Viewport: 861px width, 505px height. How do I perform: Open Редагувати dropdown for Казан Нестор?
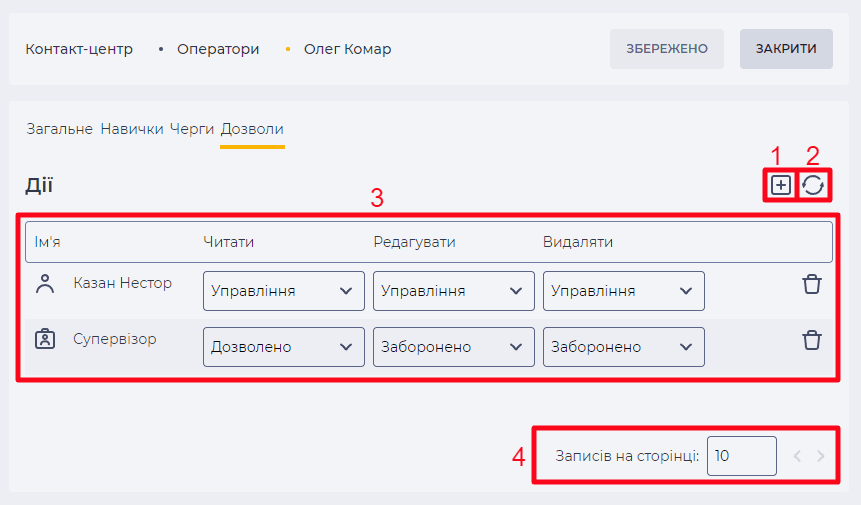click(454, 291)
